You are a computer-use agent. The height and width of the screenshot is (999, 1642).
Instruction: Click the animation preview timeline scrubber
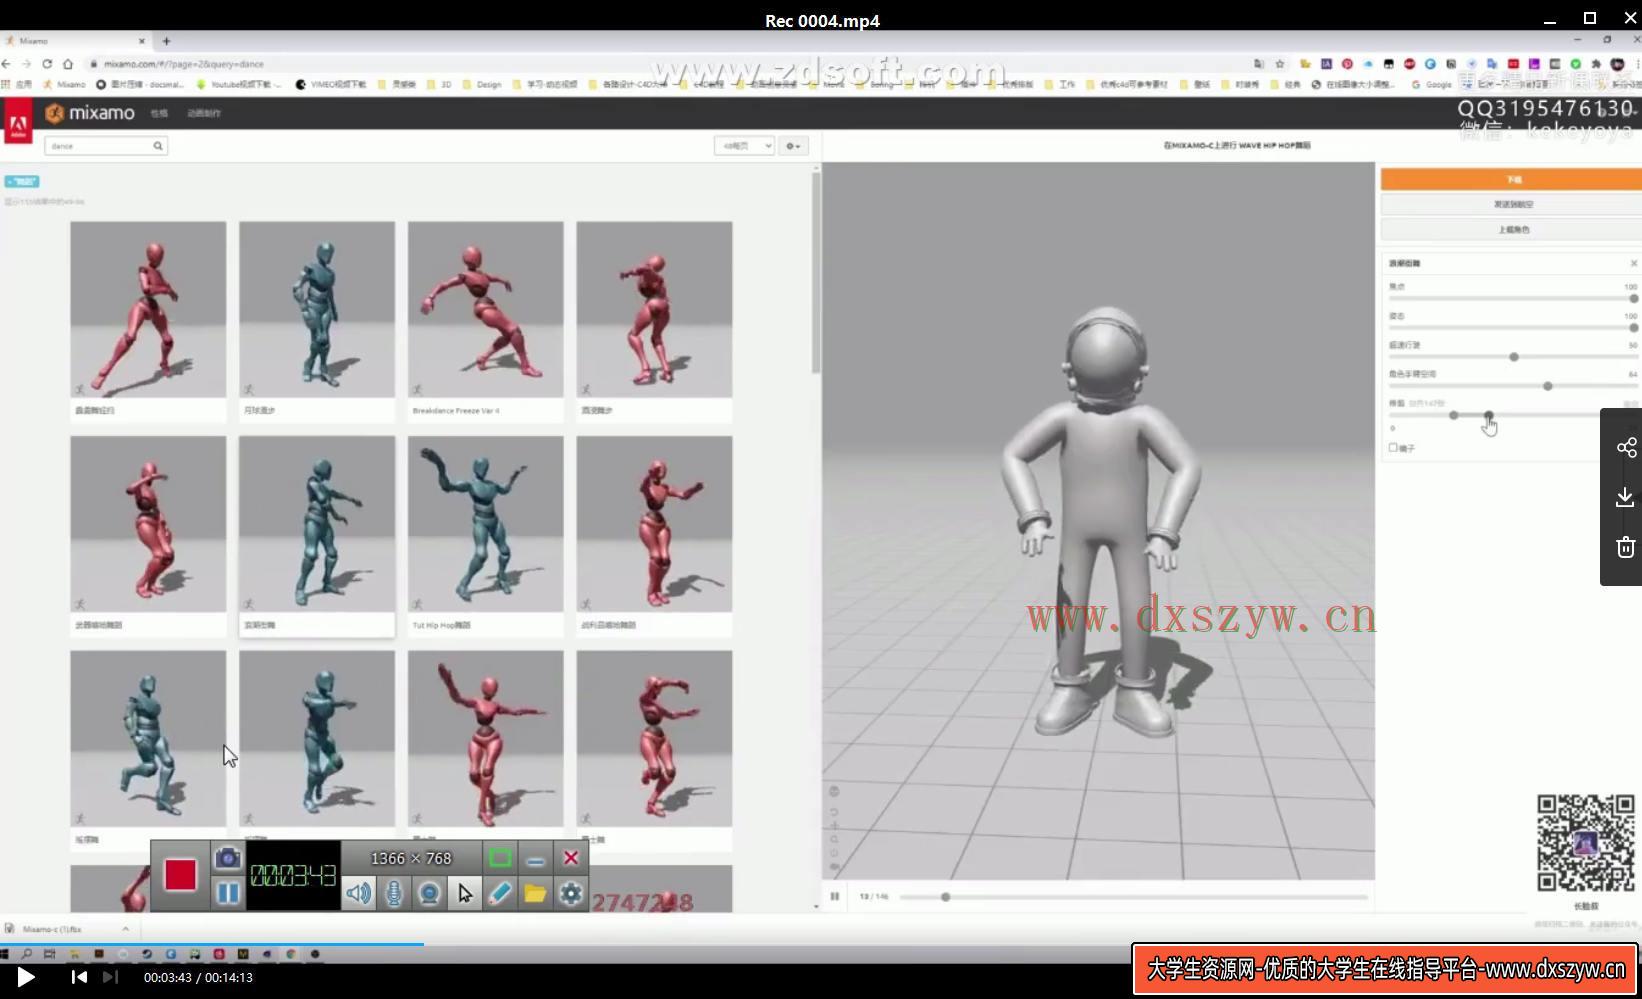click(x=945, y=897)
